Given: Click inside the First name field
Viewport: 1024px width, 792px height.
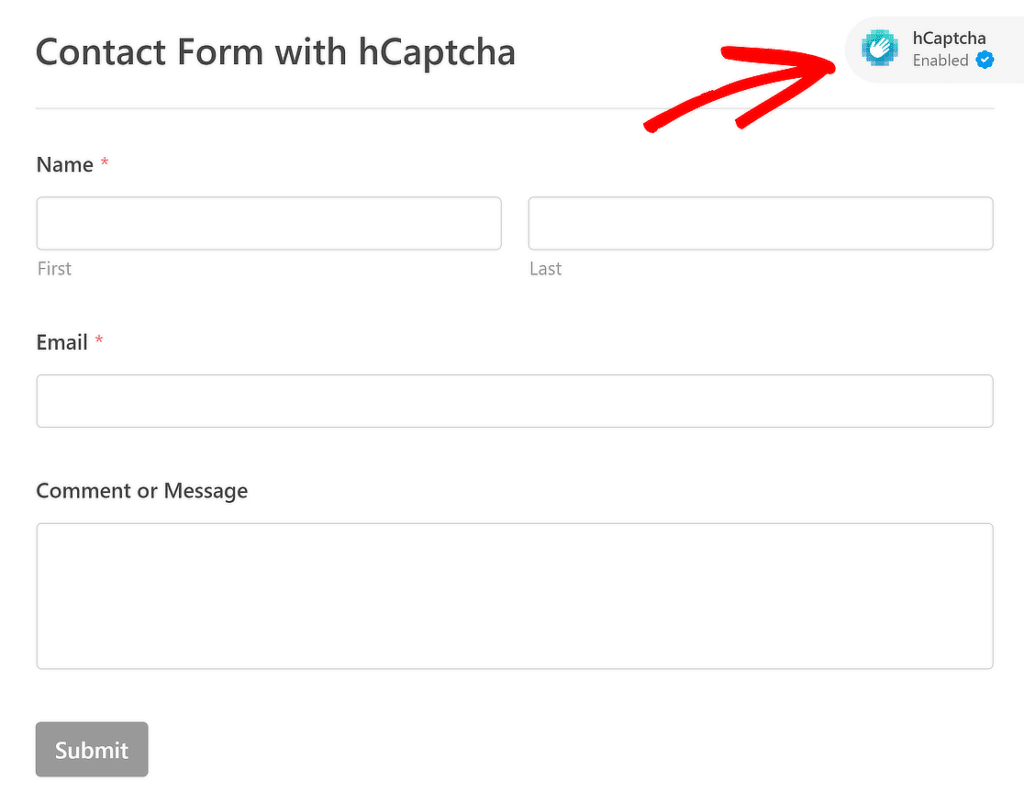Looking at the screenshot, I should pos(268,222).
